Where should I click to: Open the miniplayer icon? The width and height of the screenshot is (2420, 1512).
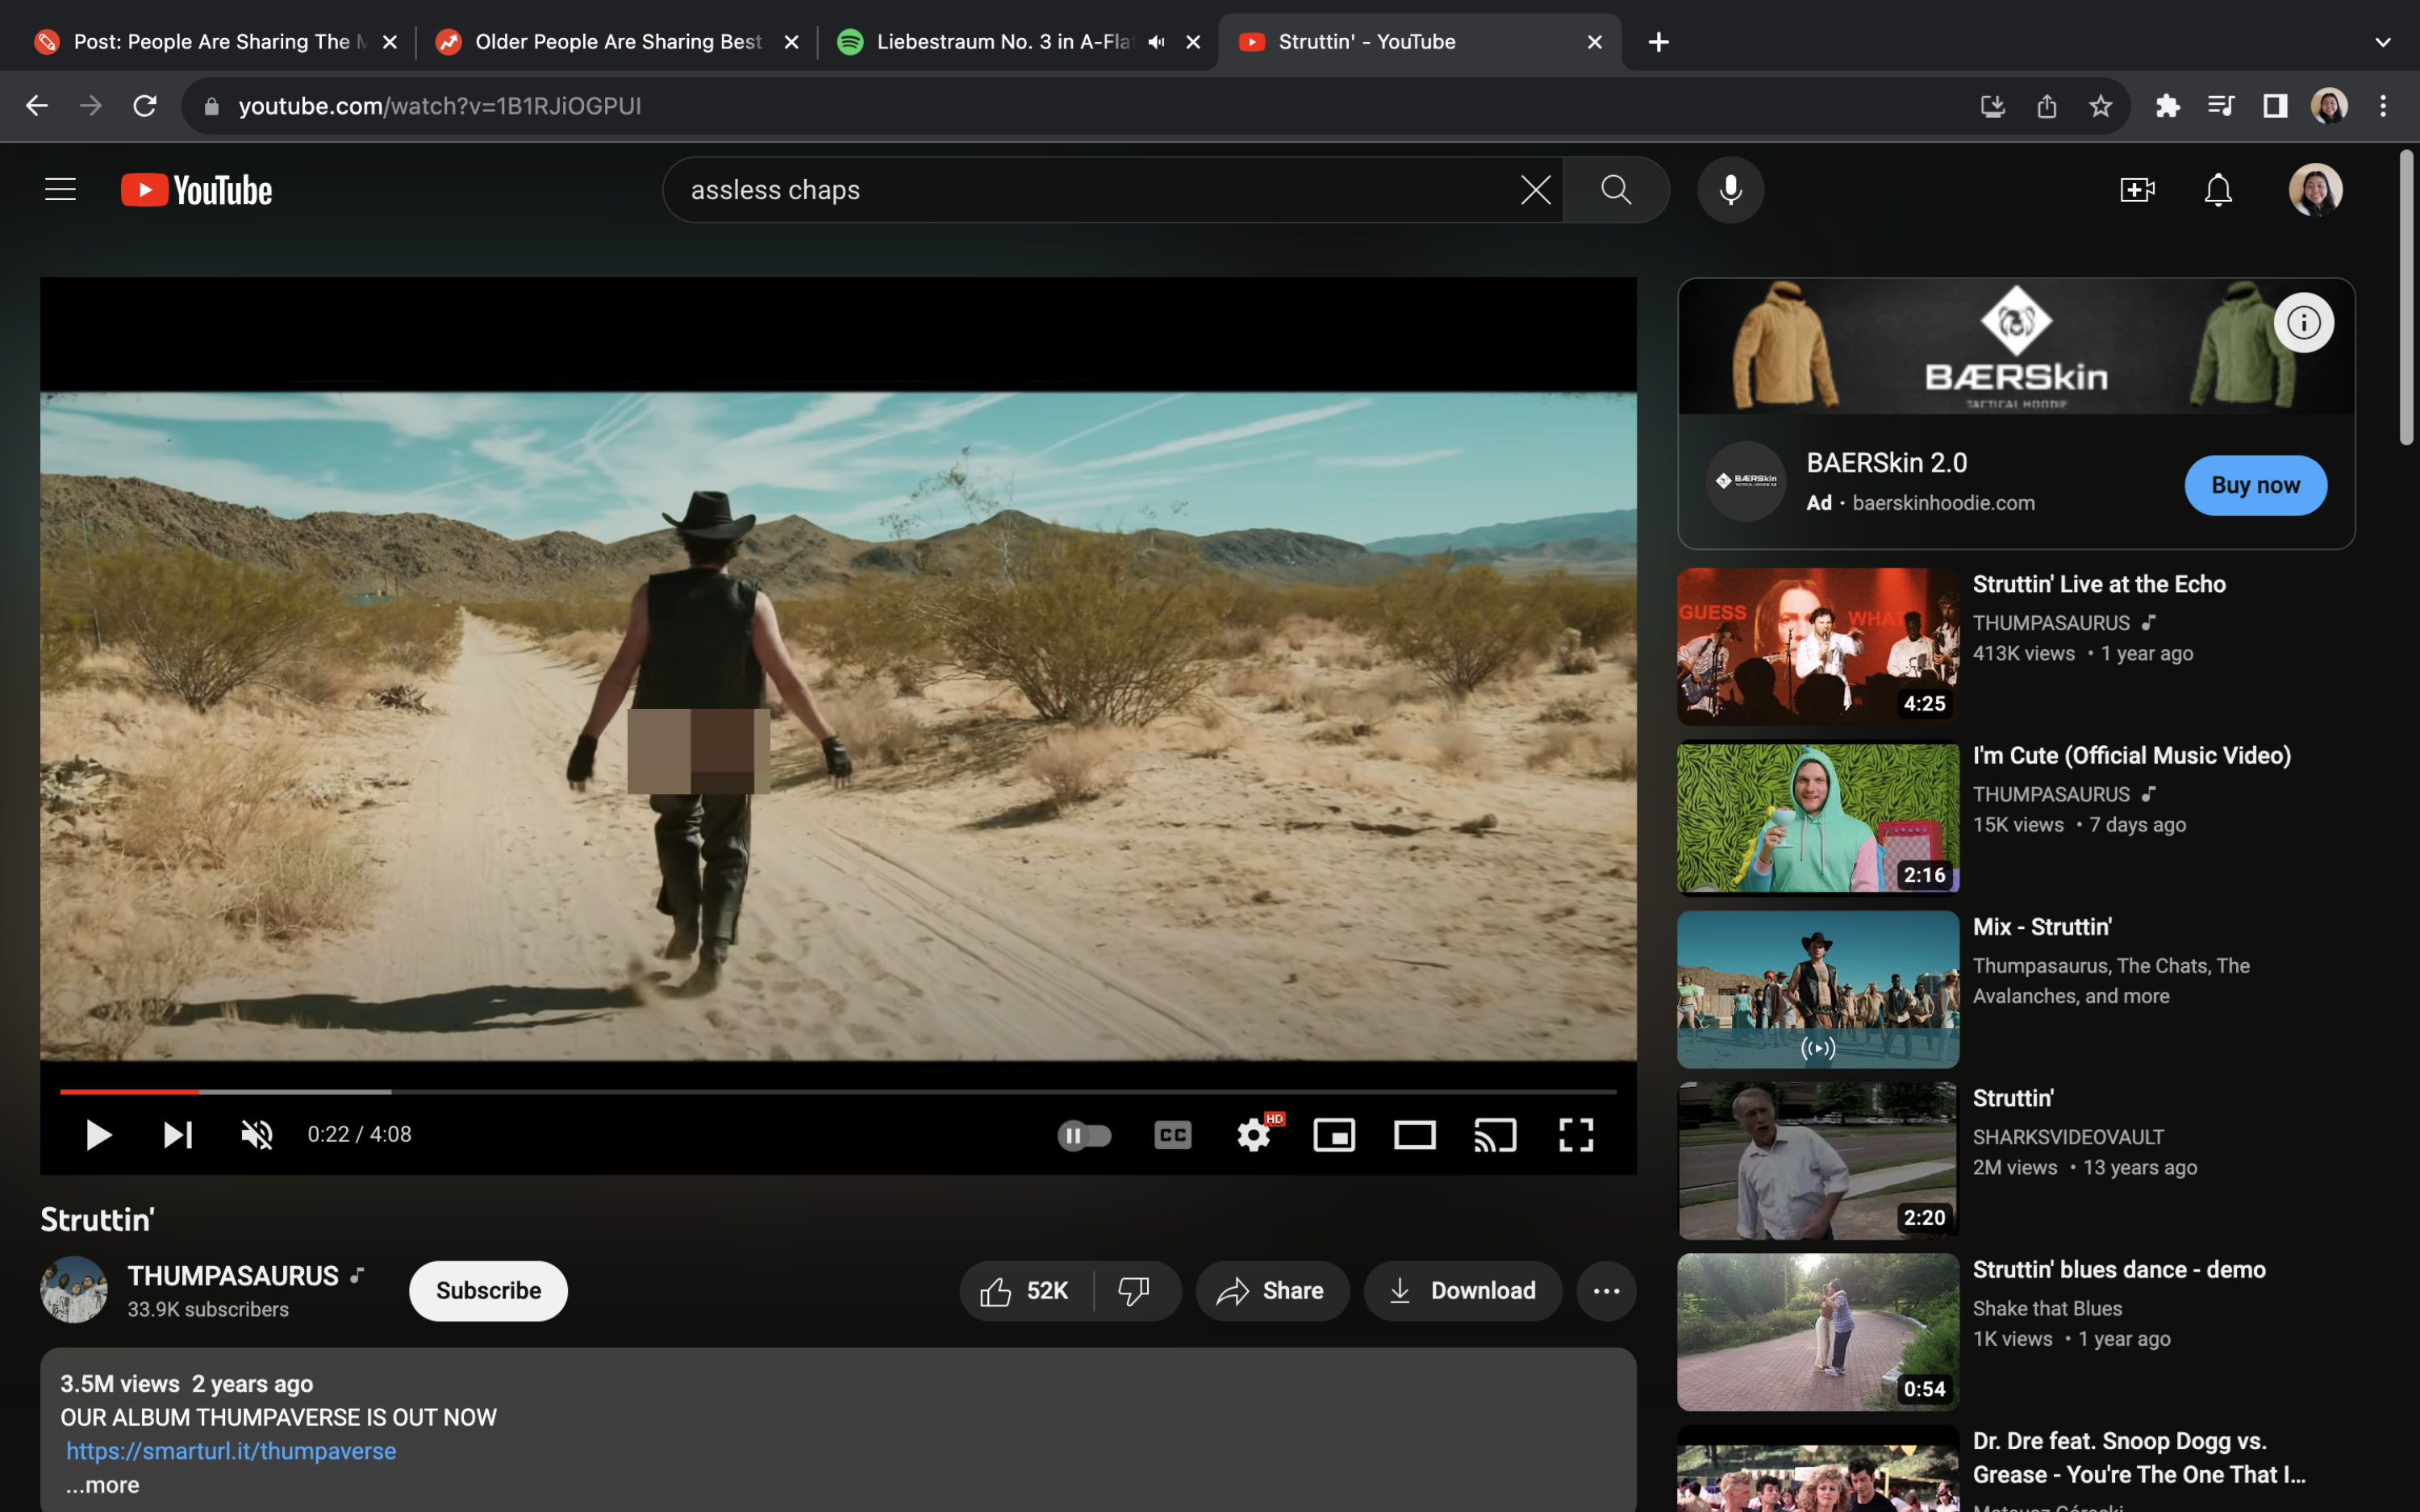(1334, 1135)
